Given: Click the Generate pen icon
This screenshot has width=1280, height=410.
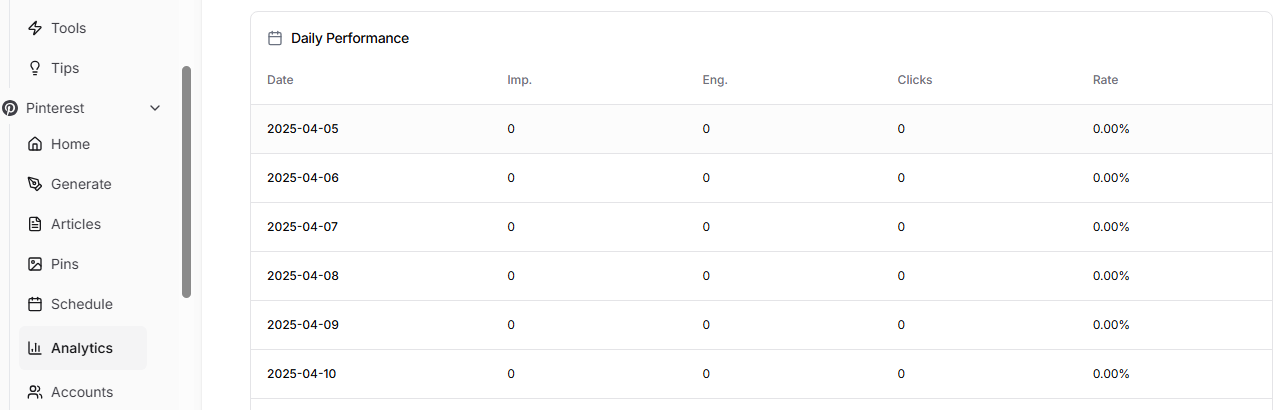Looking at the screenshot, I should tap(35, 184).
